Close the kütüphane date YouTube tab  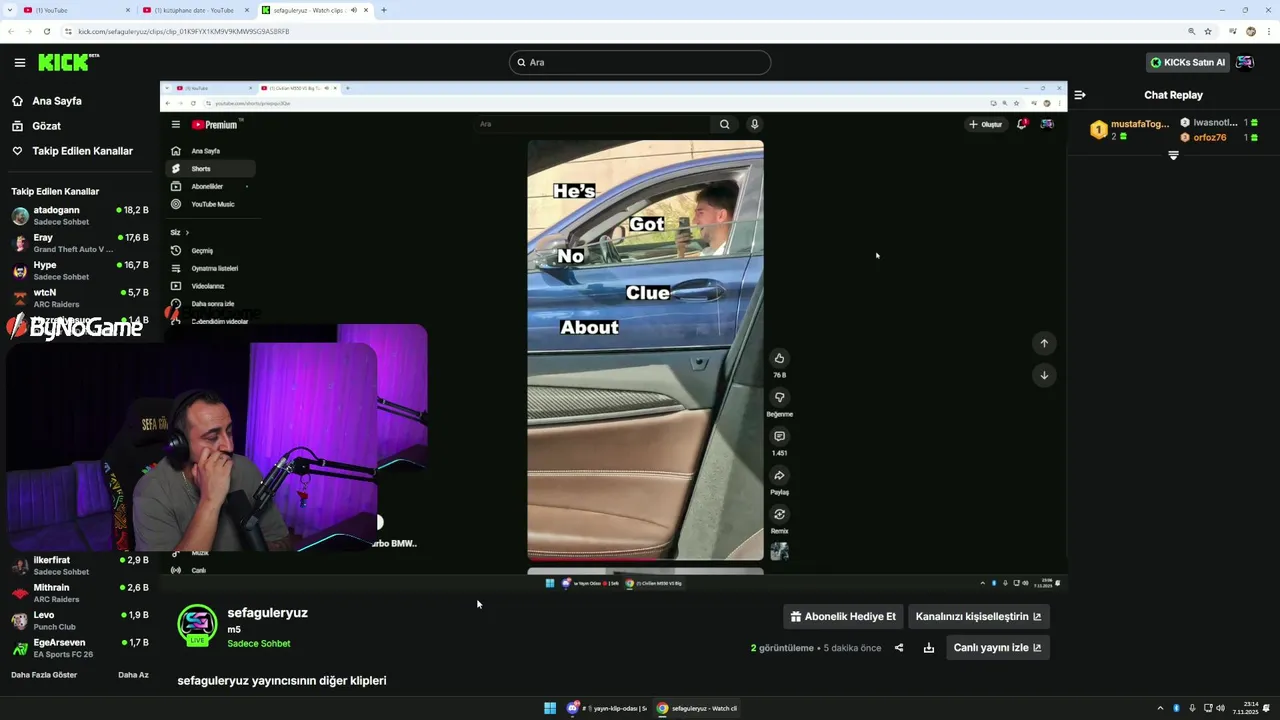coord(247,10)
